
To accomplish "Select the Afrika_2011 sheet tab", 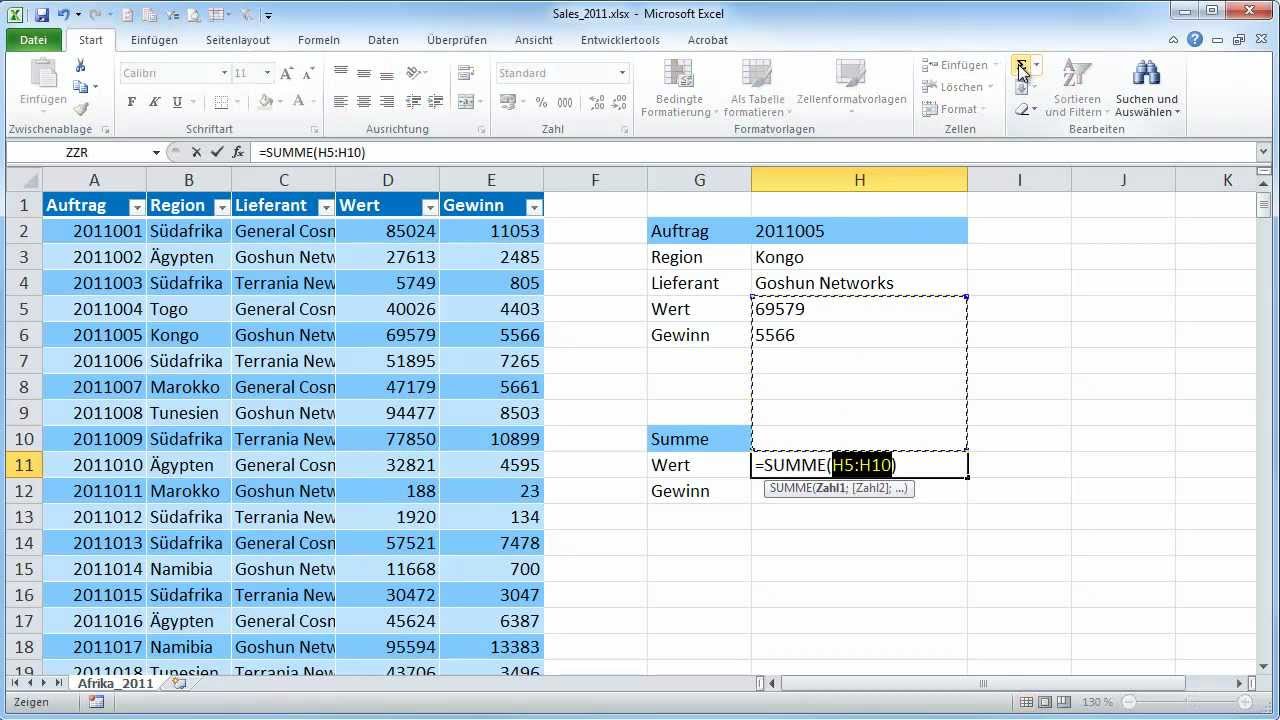I will (x=116, y=683).
